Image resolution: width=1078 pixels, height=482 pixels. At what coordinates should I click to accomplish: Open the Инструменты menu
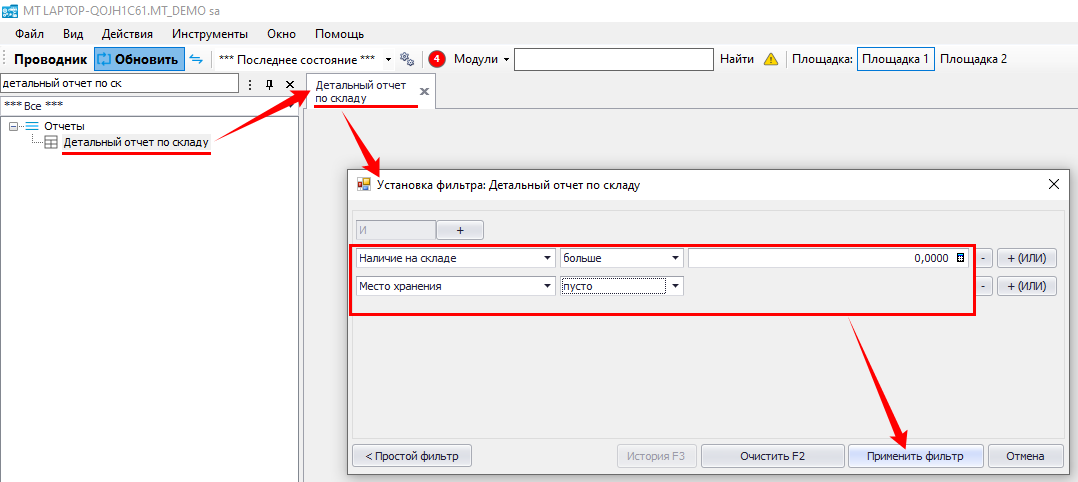pyautogui.click(x=210, y=33)
